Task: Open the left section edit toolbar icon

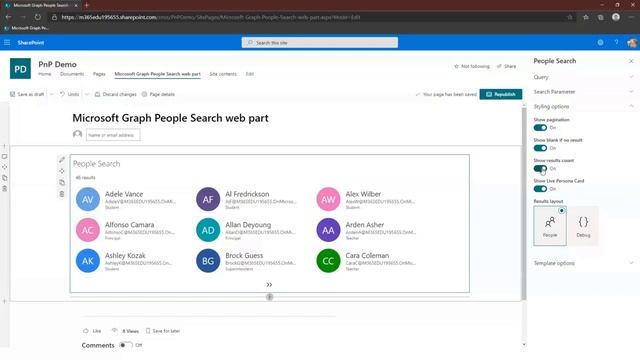Action: (4, 157)
